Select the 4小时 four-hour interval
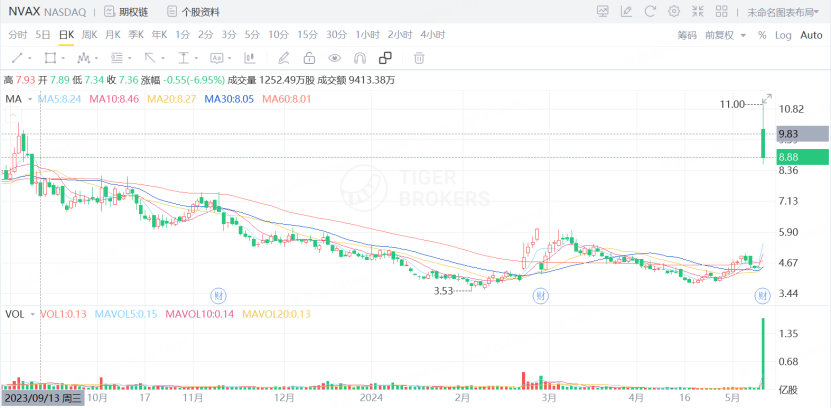This screenshot has height=408, width=831. click(432, 35)
